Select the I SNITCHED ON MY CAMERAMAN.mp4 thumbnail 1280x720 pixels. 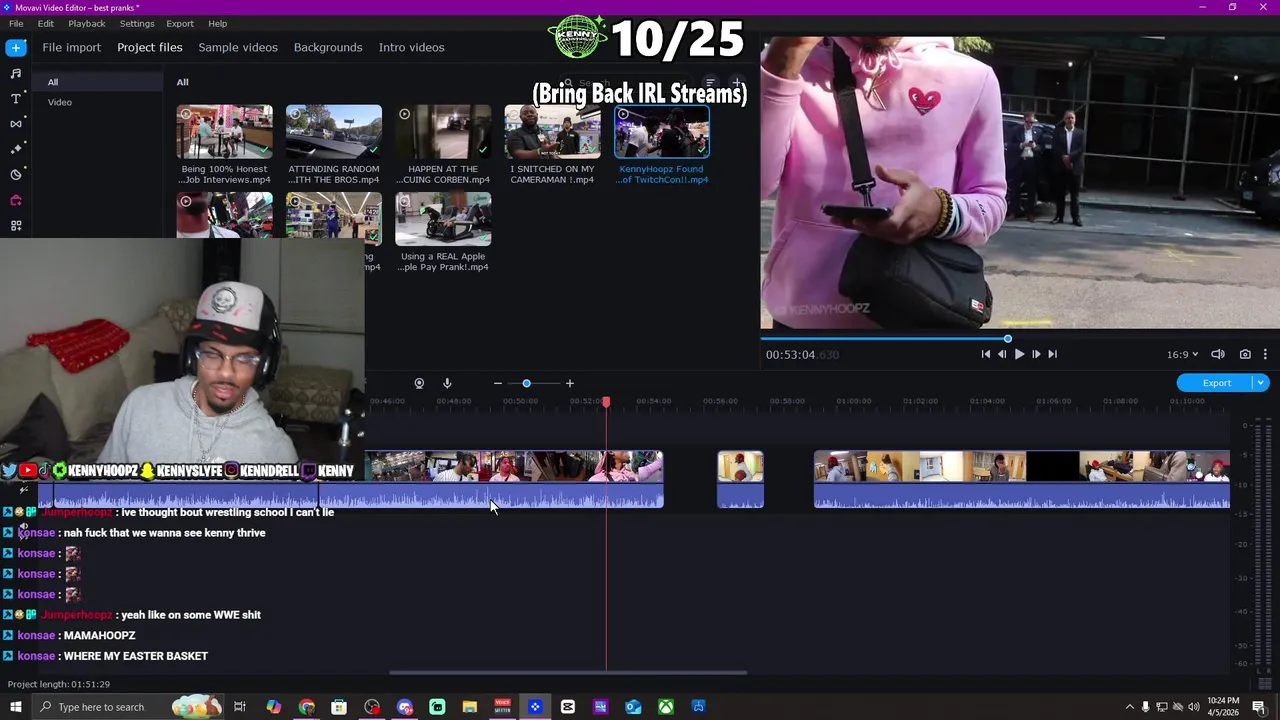pyautogui.click(x=552, y=131)
